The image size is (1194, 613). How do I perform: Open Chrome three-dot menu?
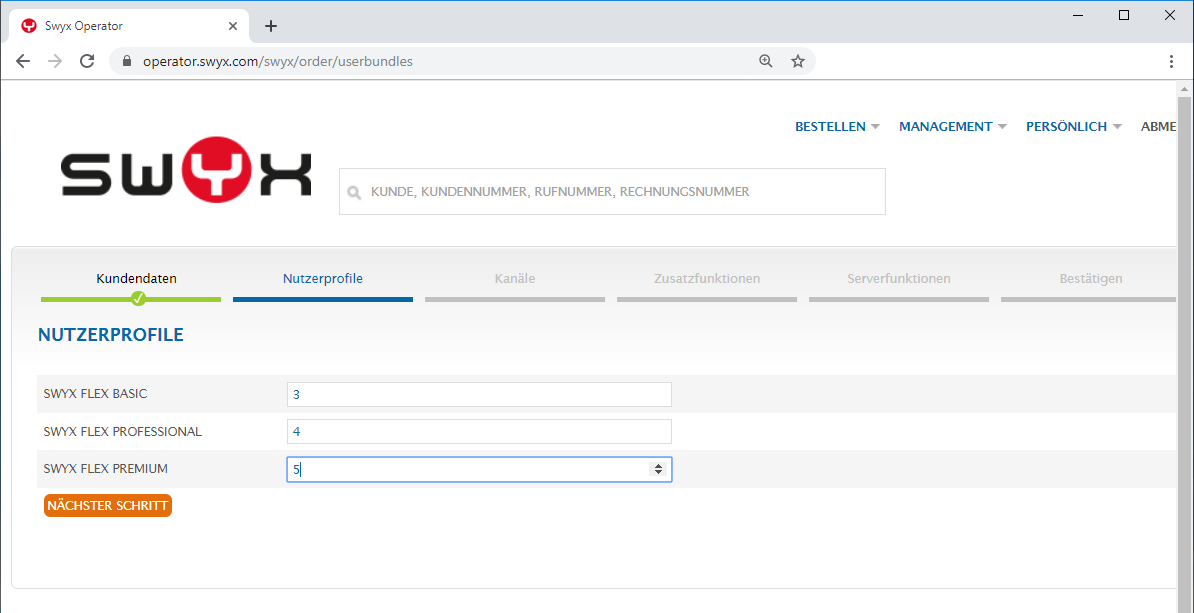(1171, 61)
